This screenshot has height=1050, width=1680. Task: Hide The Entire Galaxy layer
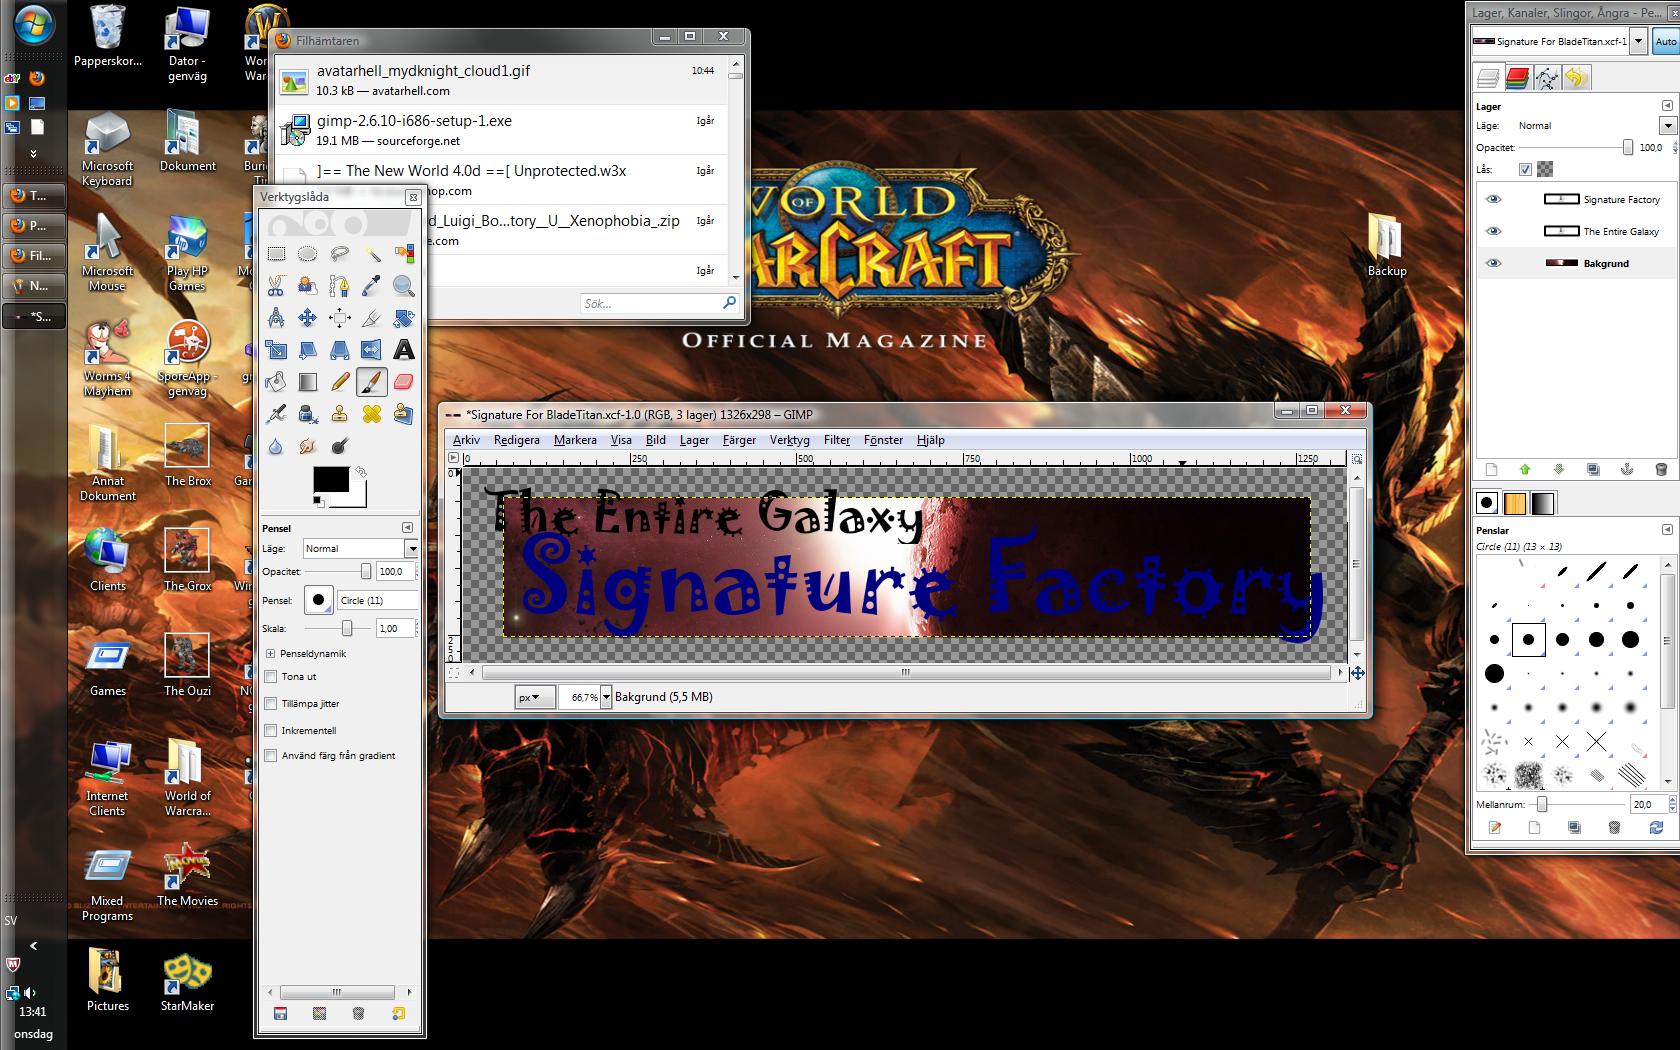1494,231
